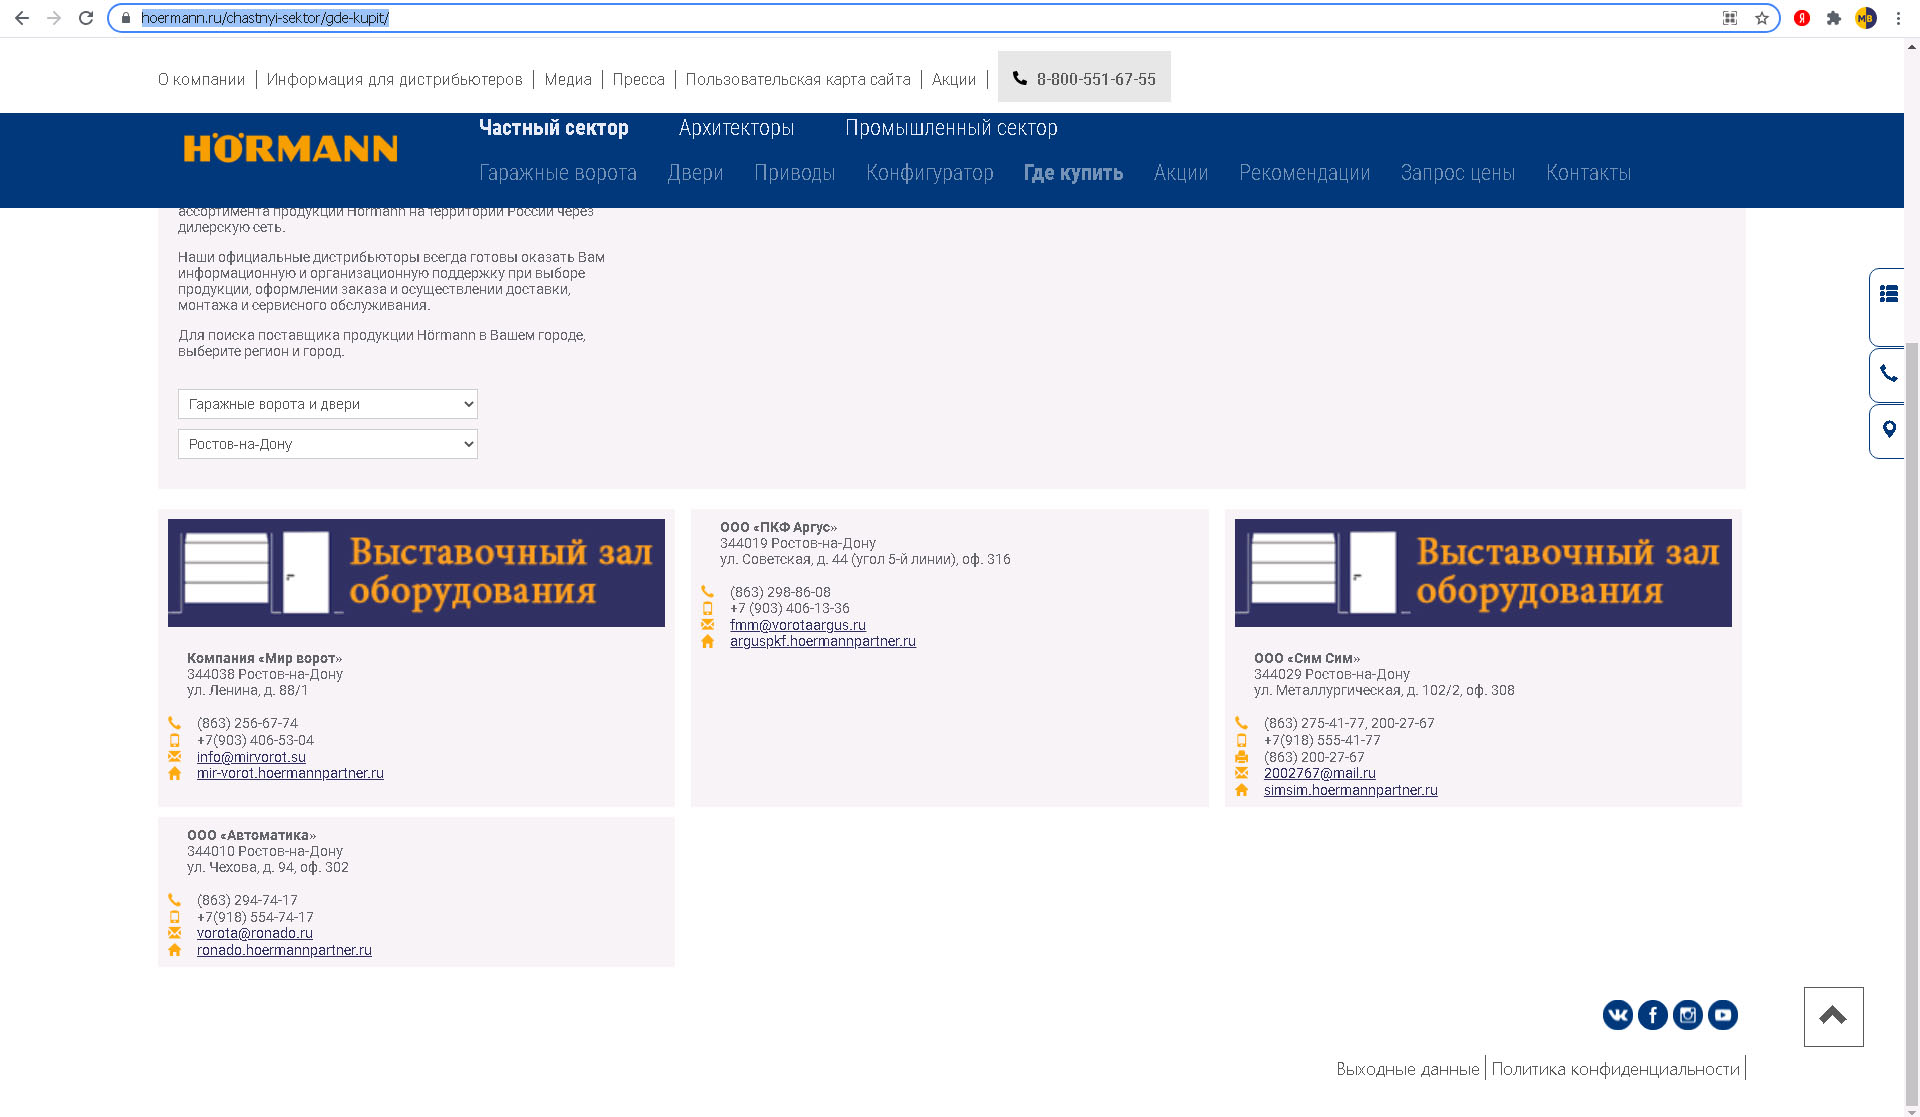Open the Контакты menu item
The image size is (1920, 1117).
tap(1589, 173)
